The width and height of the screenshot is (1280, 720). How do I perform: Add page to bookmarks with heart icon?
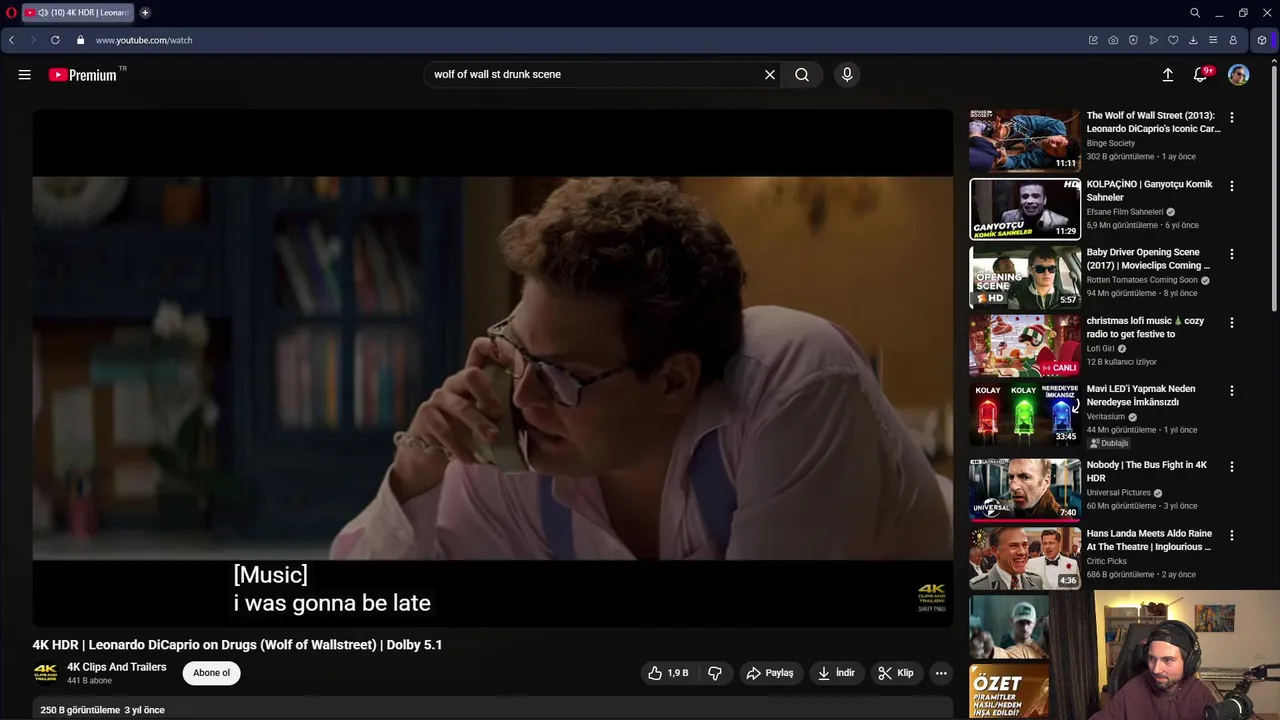1173,40
